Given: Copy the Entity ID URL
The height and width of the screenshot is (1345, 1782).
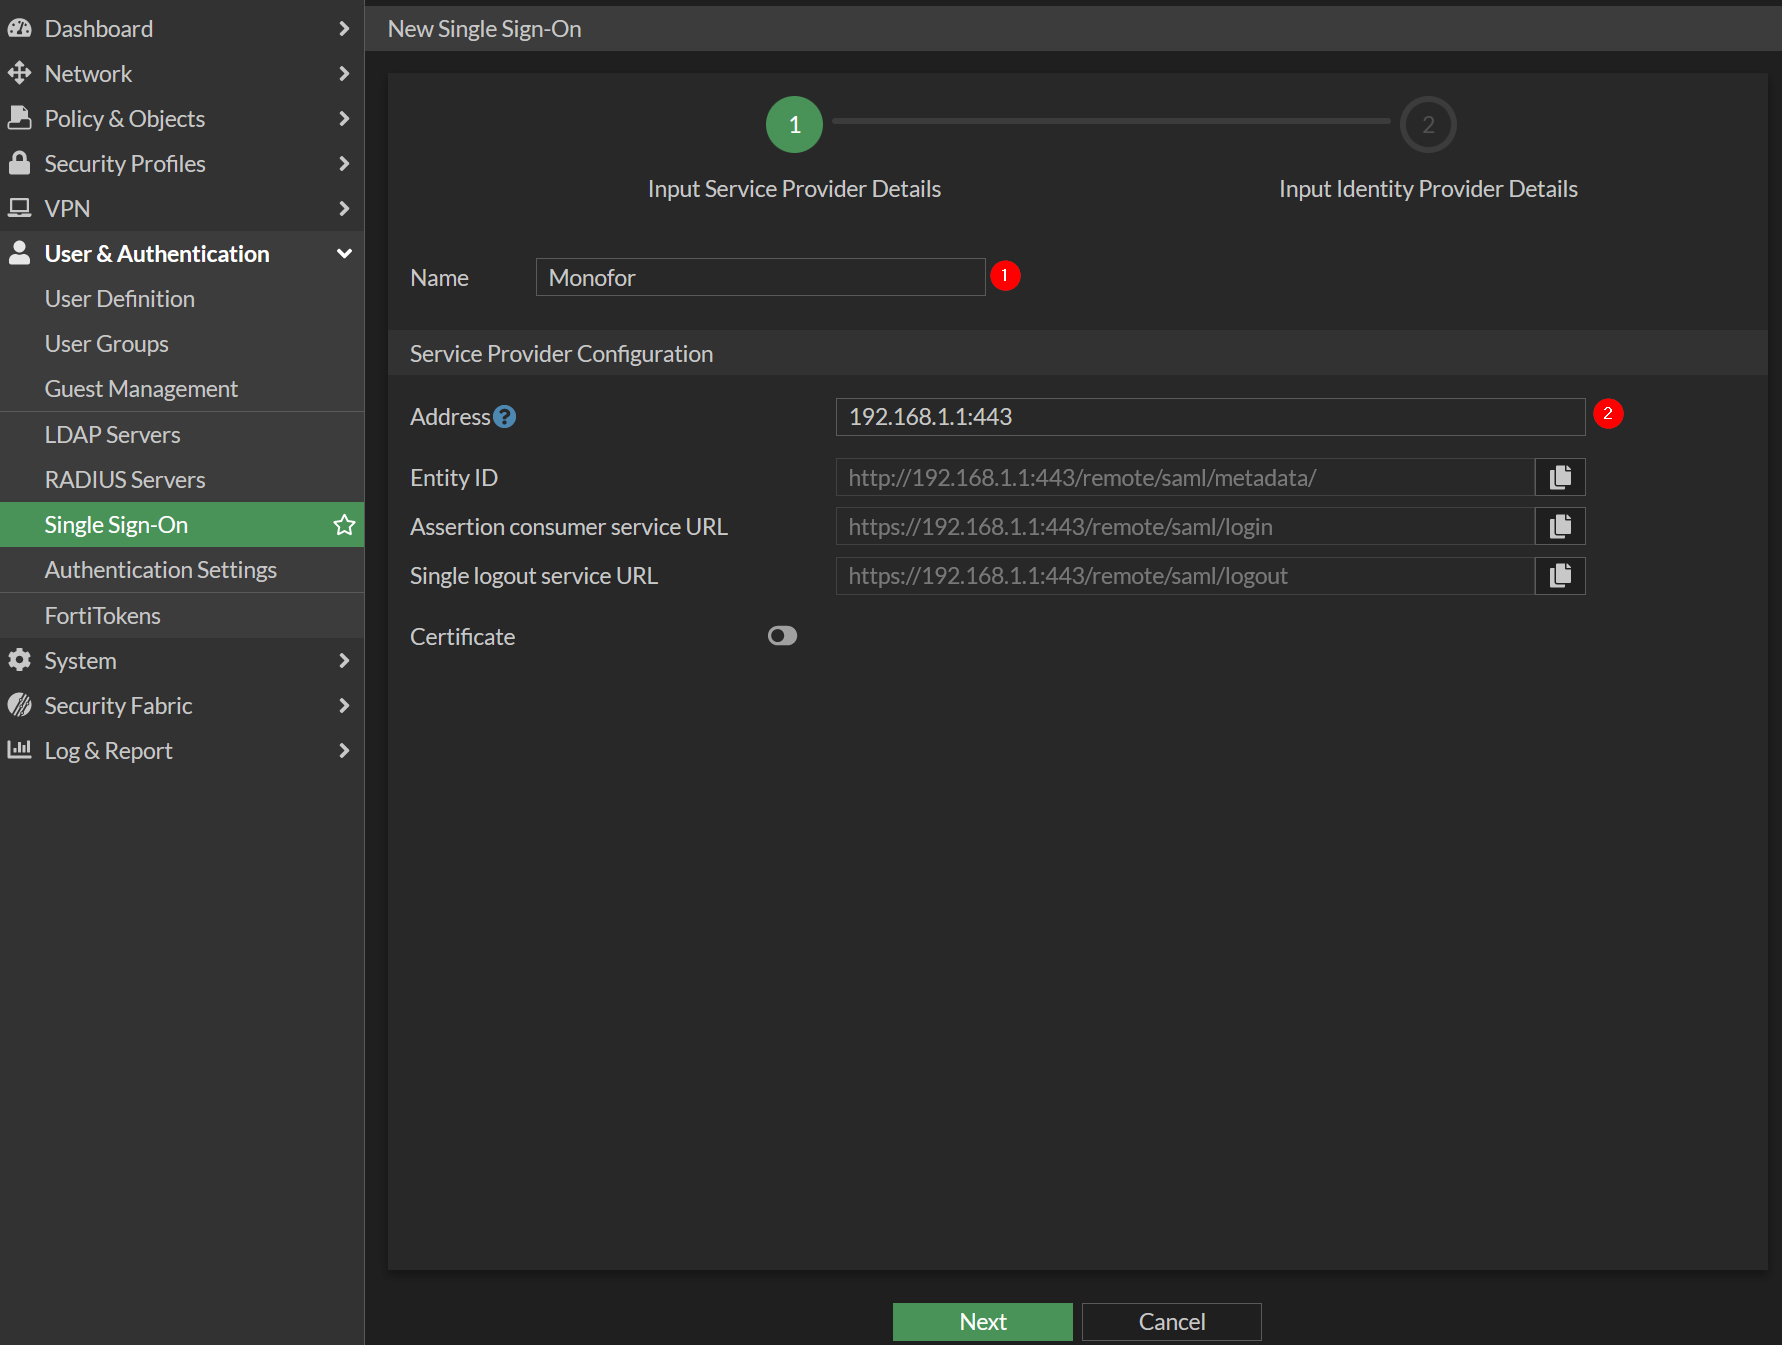Looking at the screenshot, I should (1560, 478).
